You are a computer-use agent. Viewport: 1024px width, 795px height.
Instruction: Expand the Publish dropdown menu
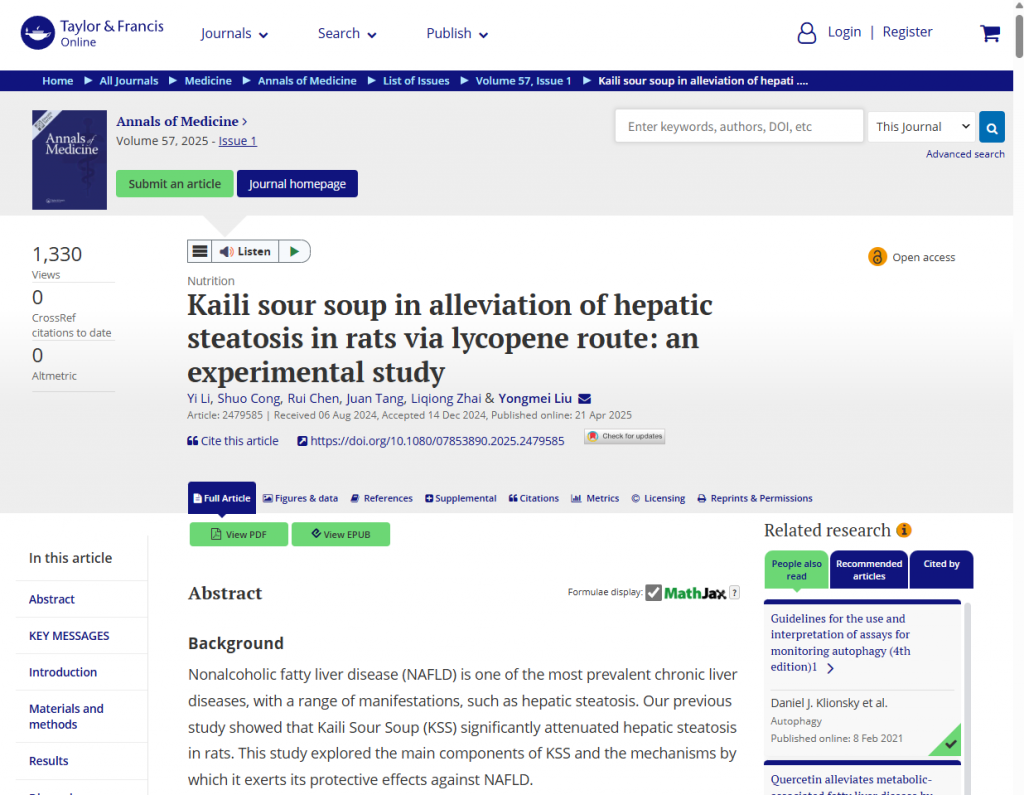point(457,34)
